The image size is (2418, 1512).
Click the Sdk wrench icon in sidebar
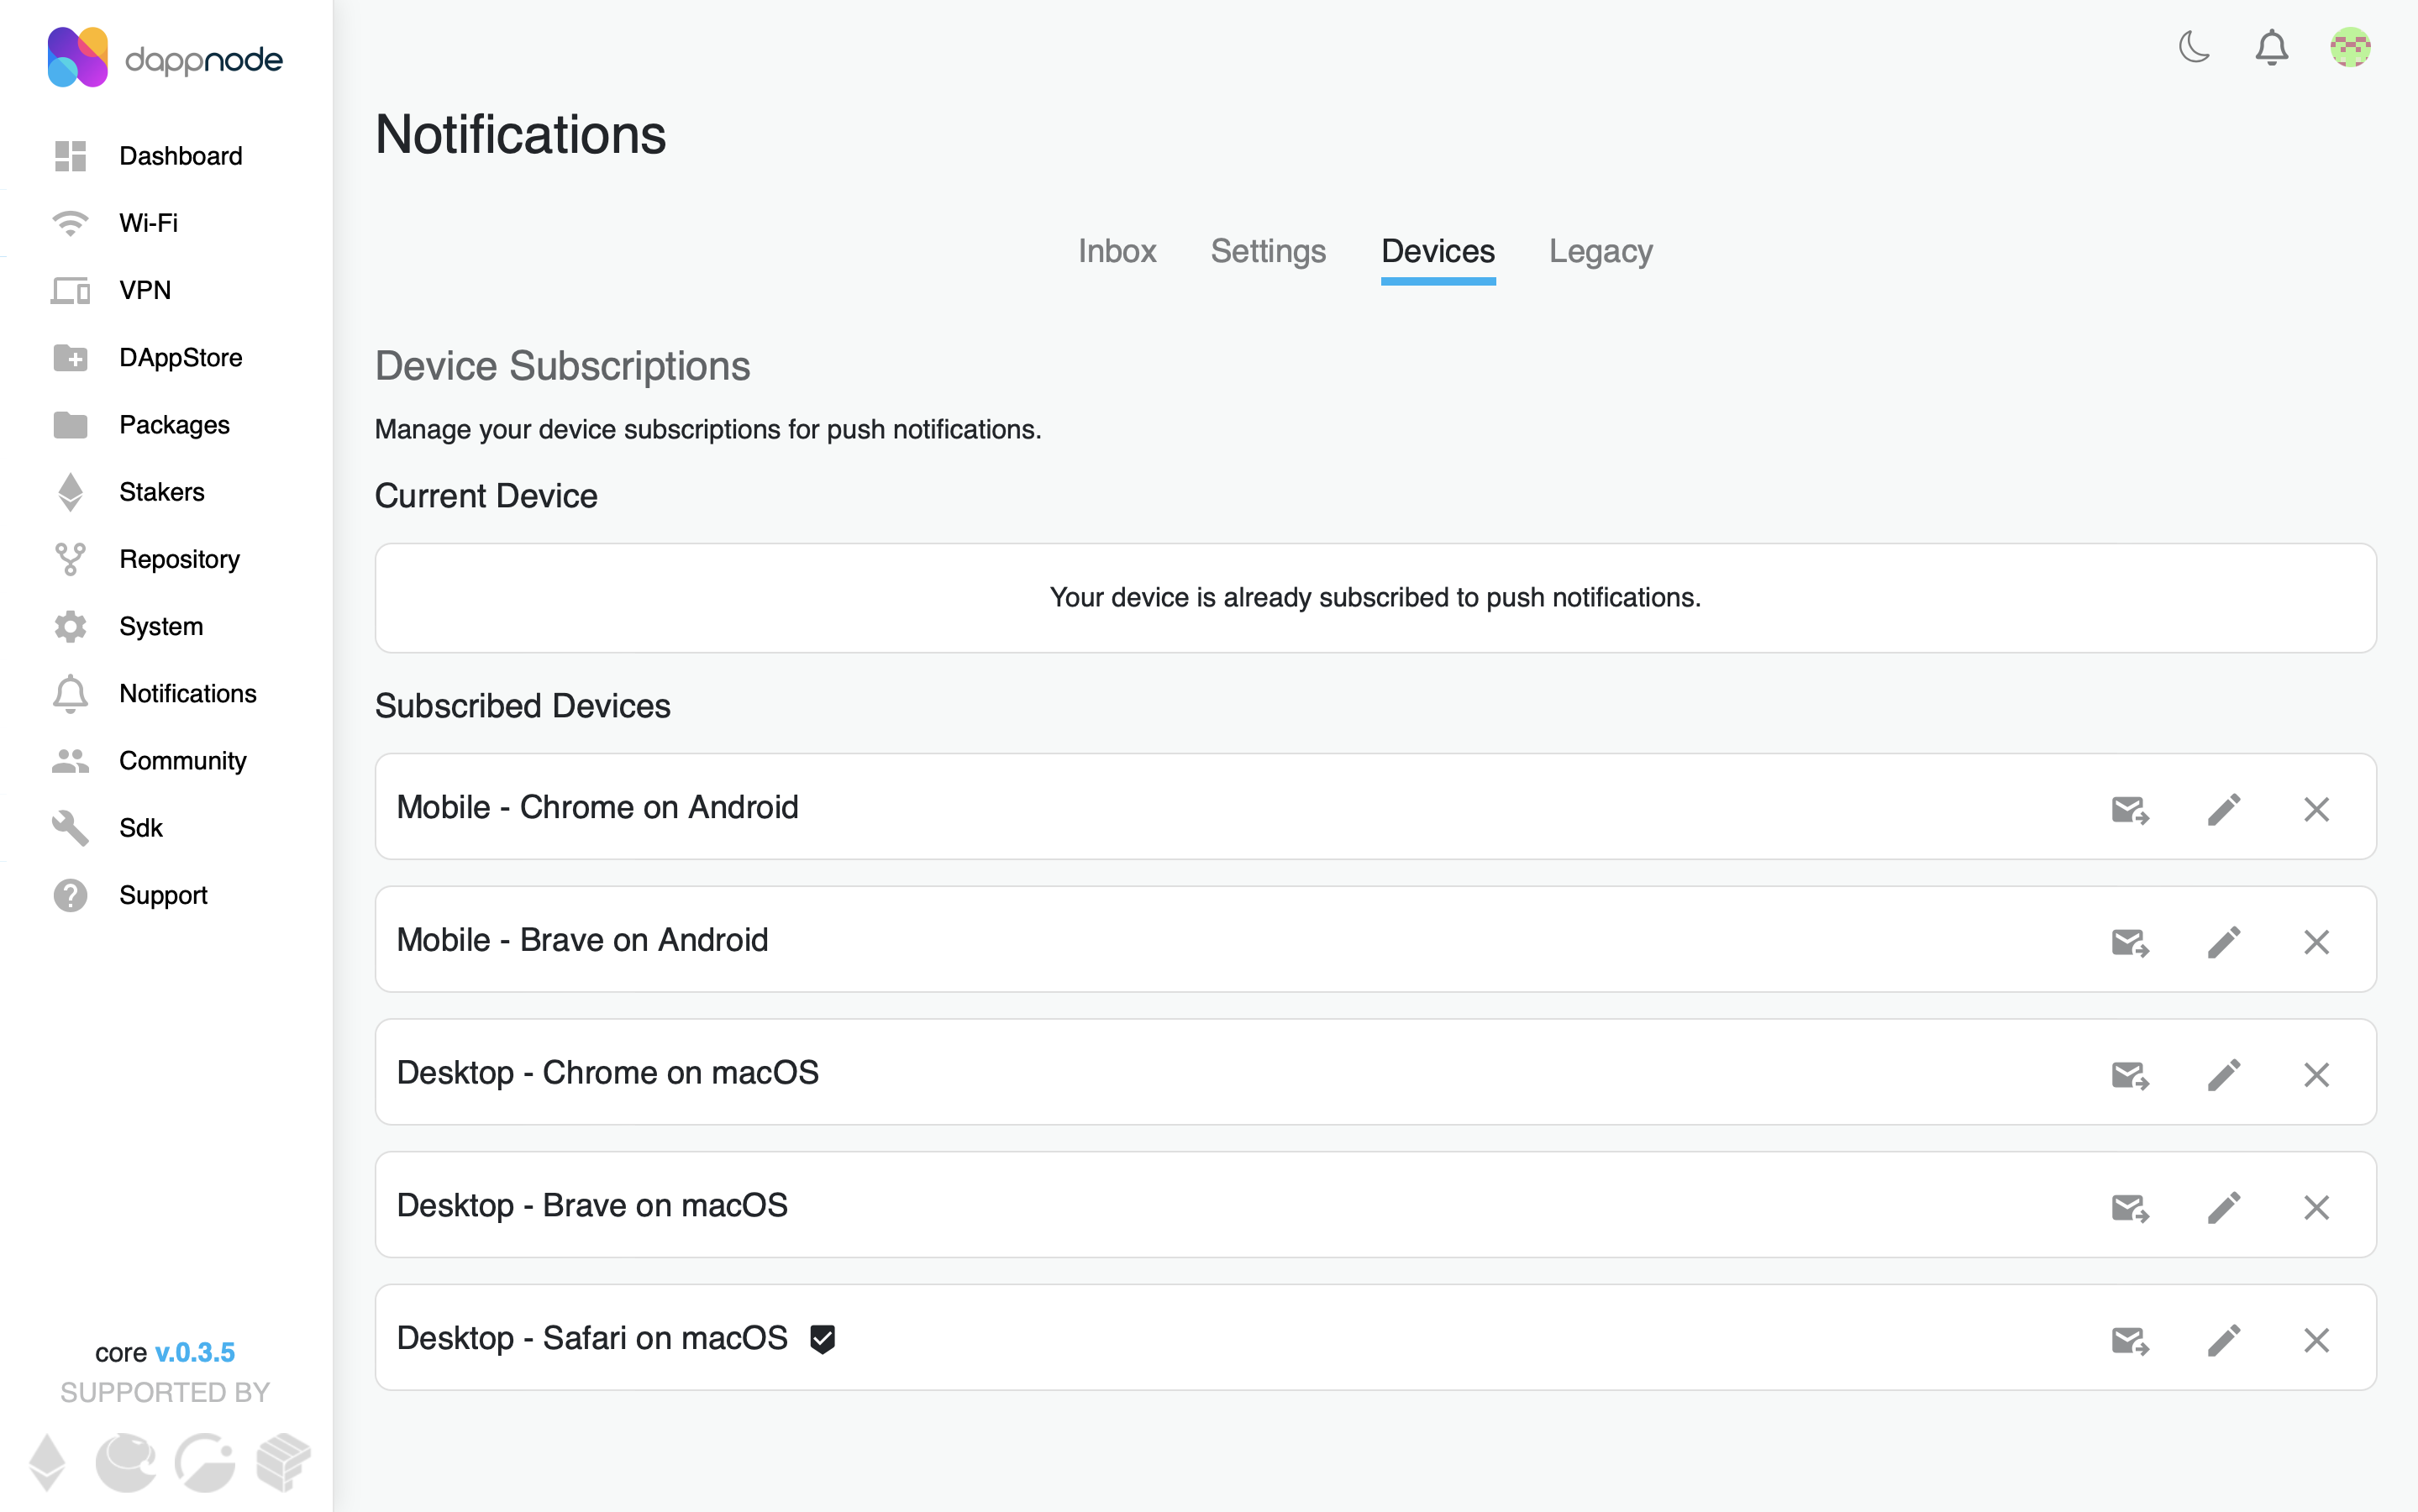coord(69,827)
